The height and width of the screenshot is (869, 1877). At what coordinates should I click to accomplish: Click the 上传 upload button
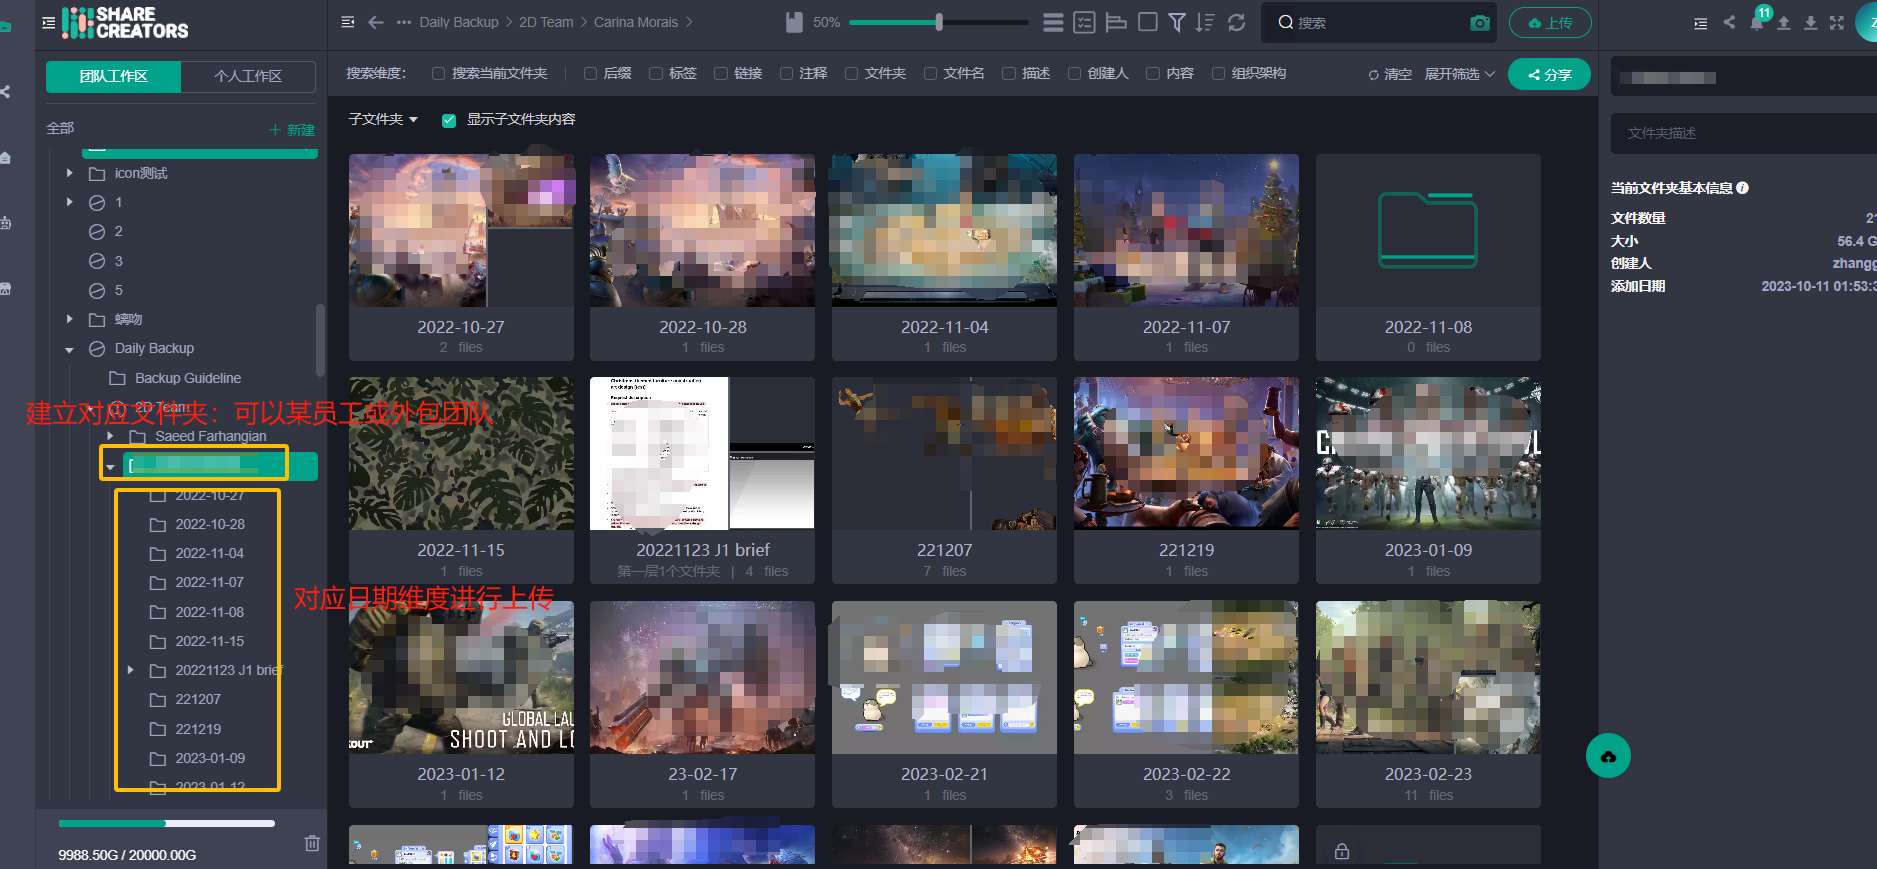pos(1550,22)
